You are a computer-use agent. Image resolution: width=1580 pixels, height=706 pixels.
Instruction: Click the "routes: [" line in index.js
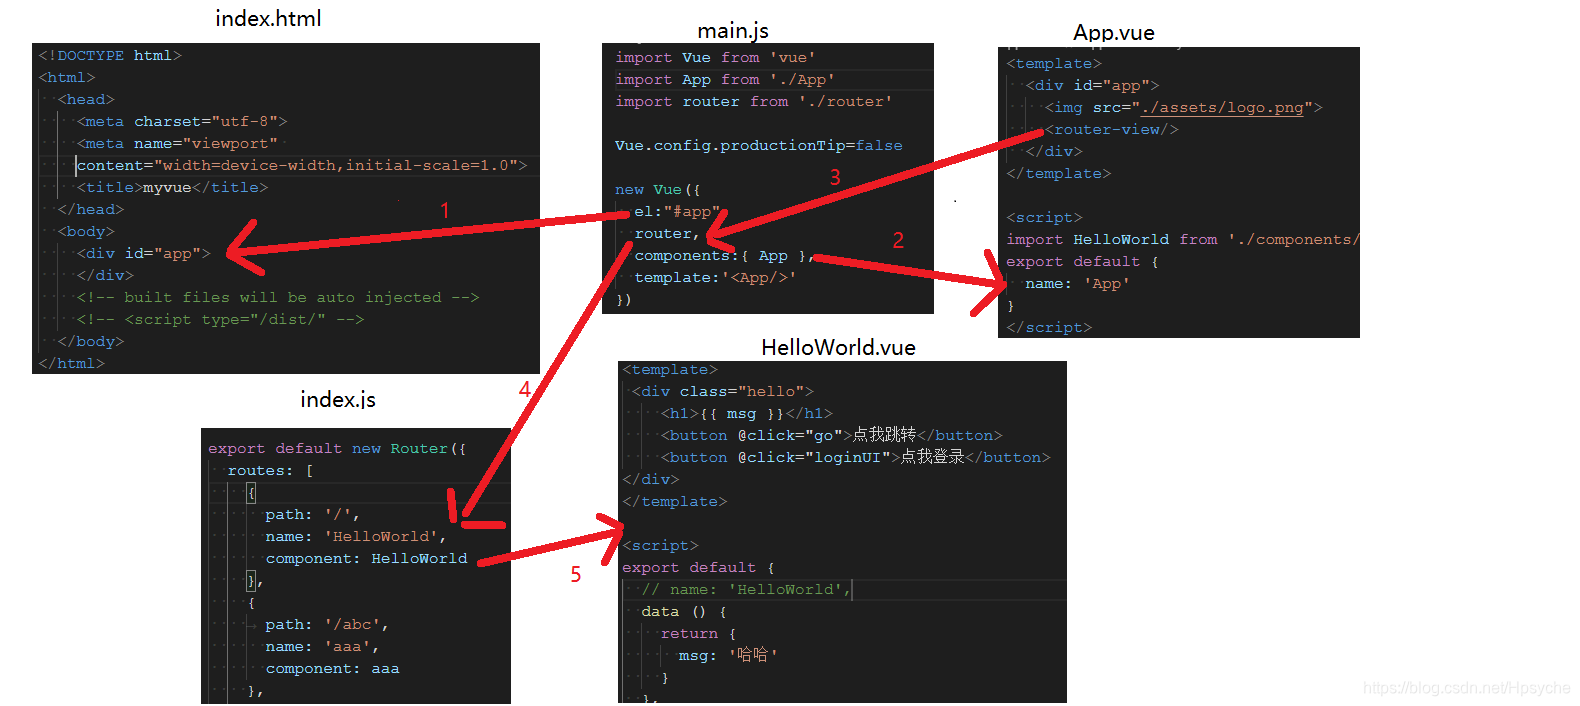[270, 471]
